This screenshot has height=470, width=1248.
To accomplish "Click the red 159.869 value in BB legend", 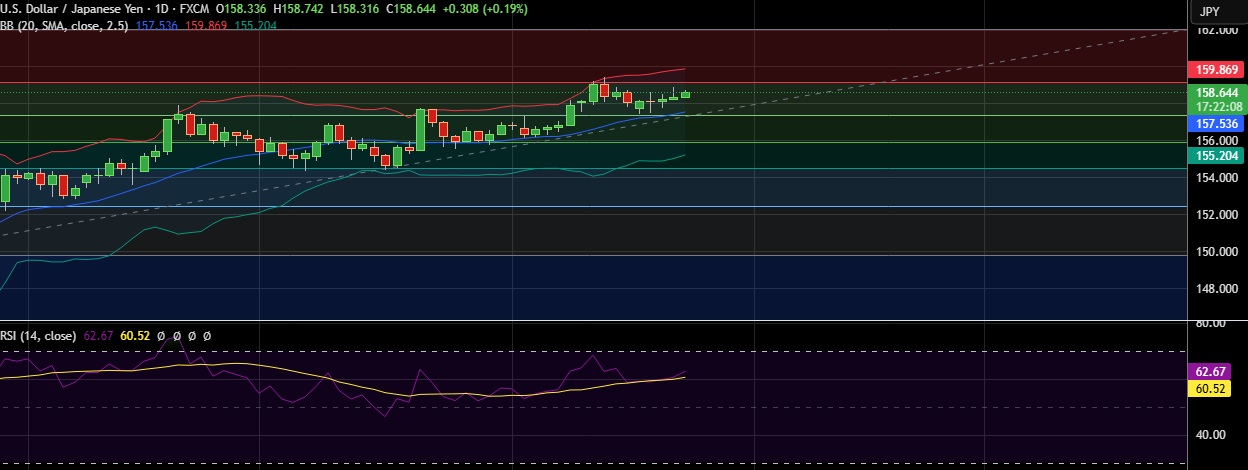I will pos(205,25).
